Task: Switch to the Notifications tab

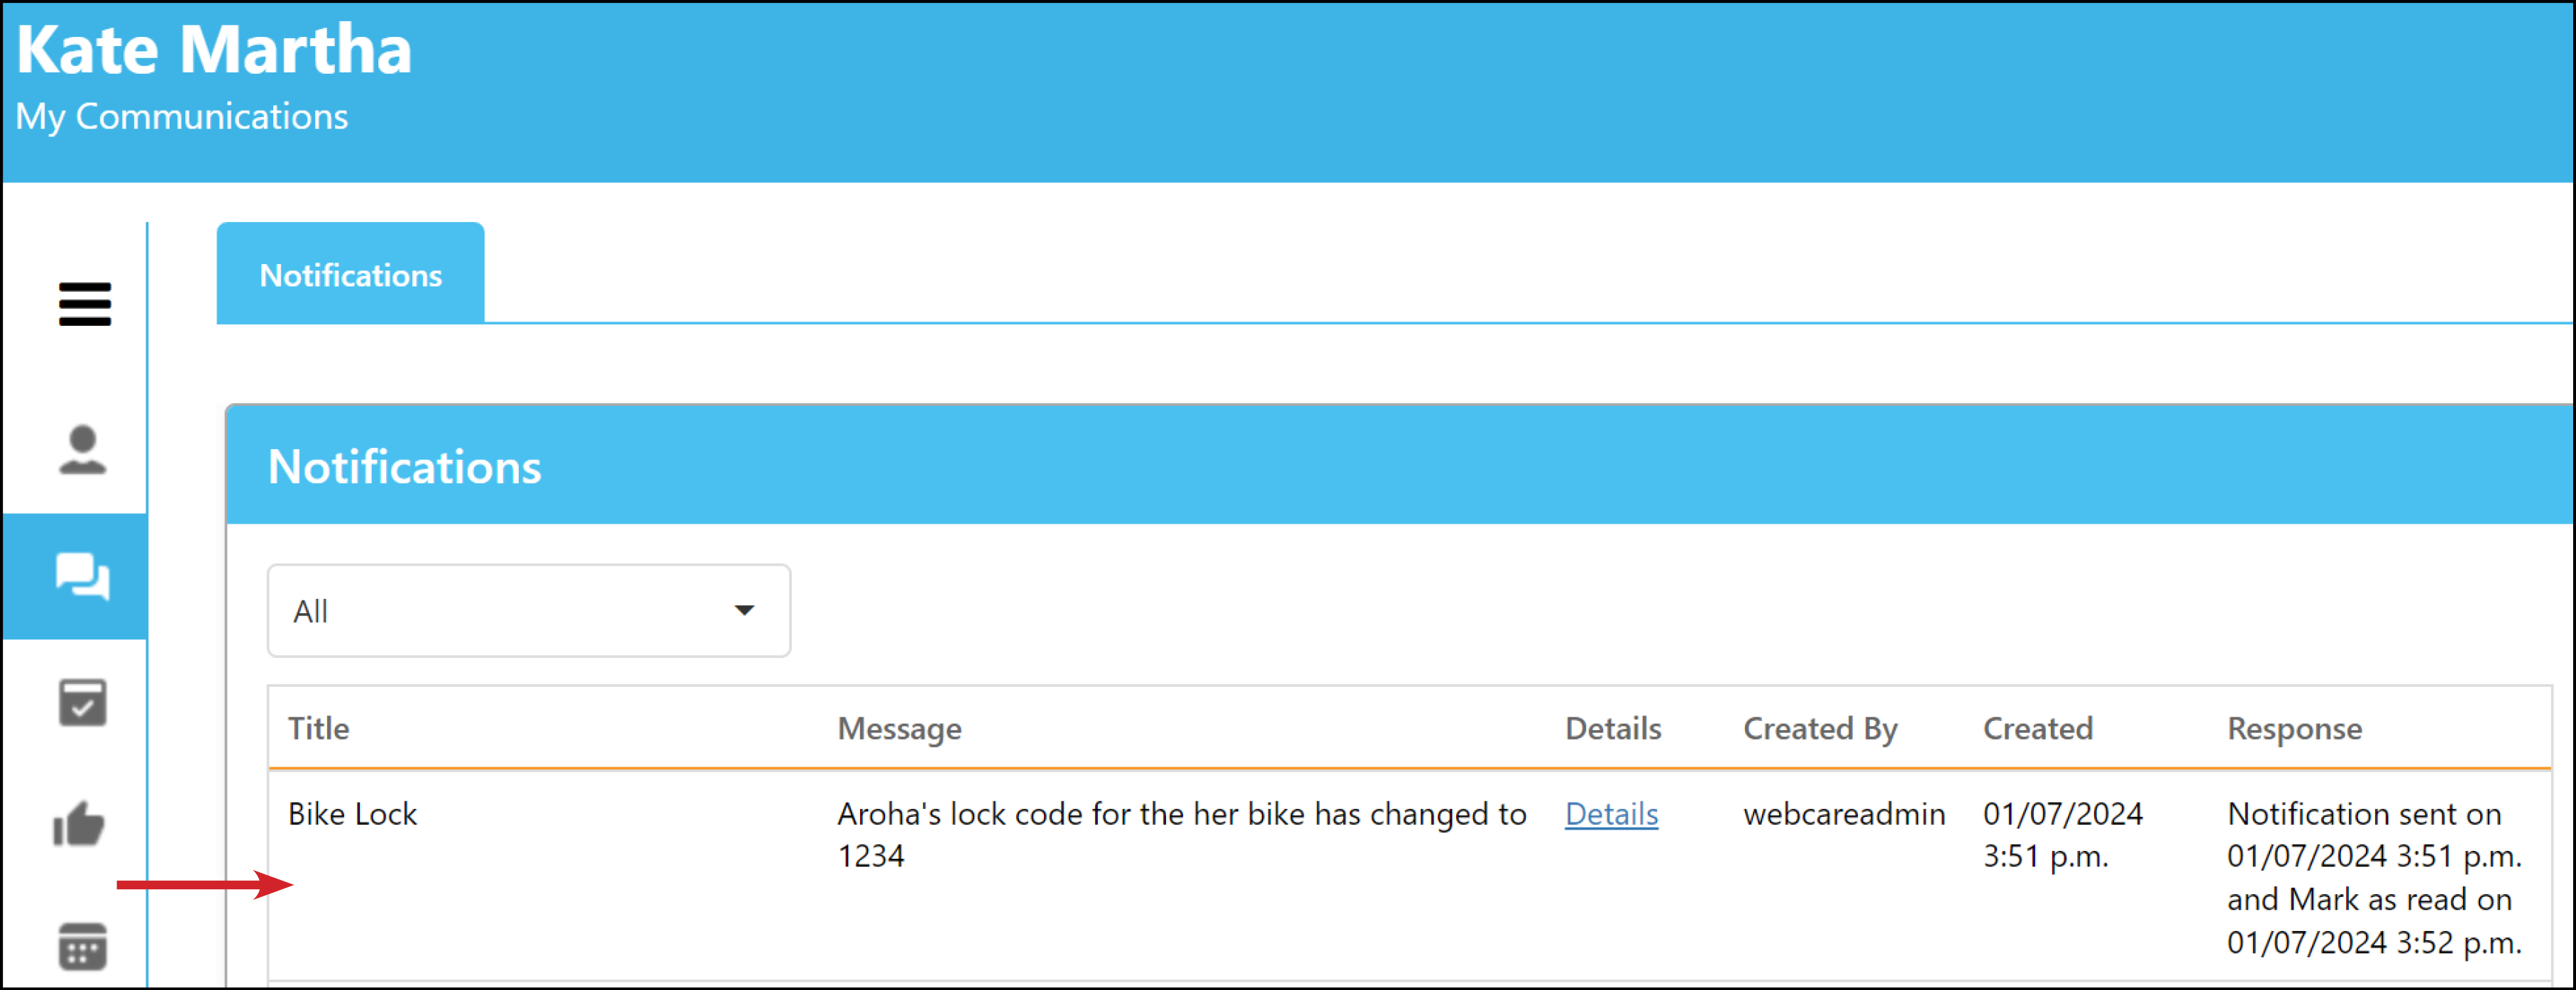Action: [x=350, y=274]
